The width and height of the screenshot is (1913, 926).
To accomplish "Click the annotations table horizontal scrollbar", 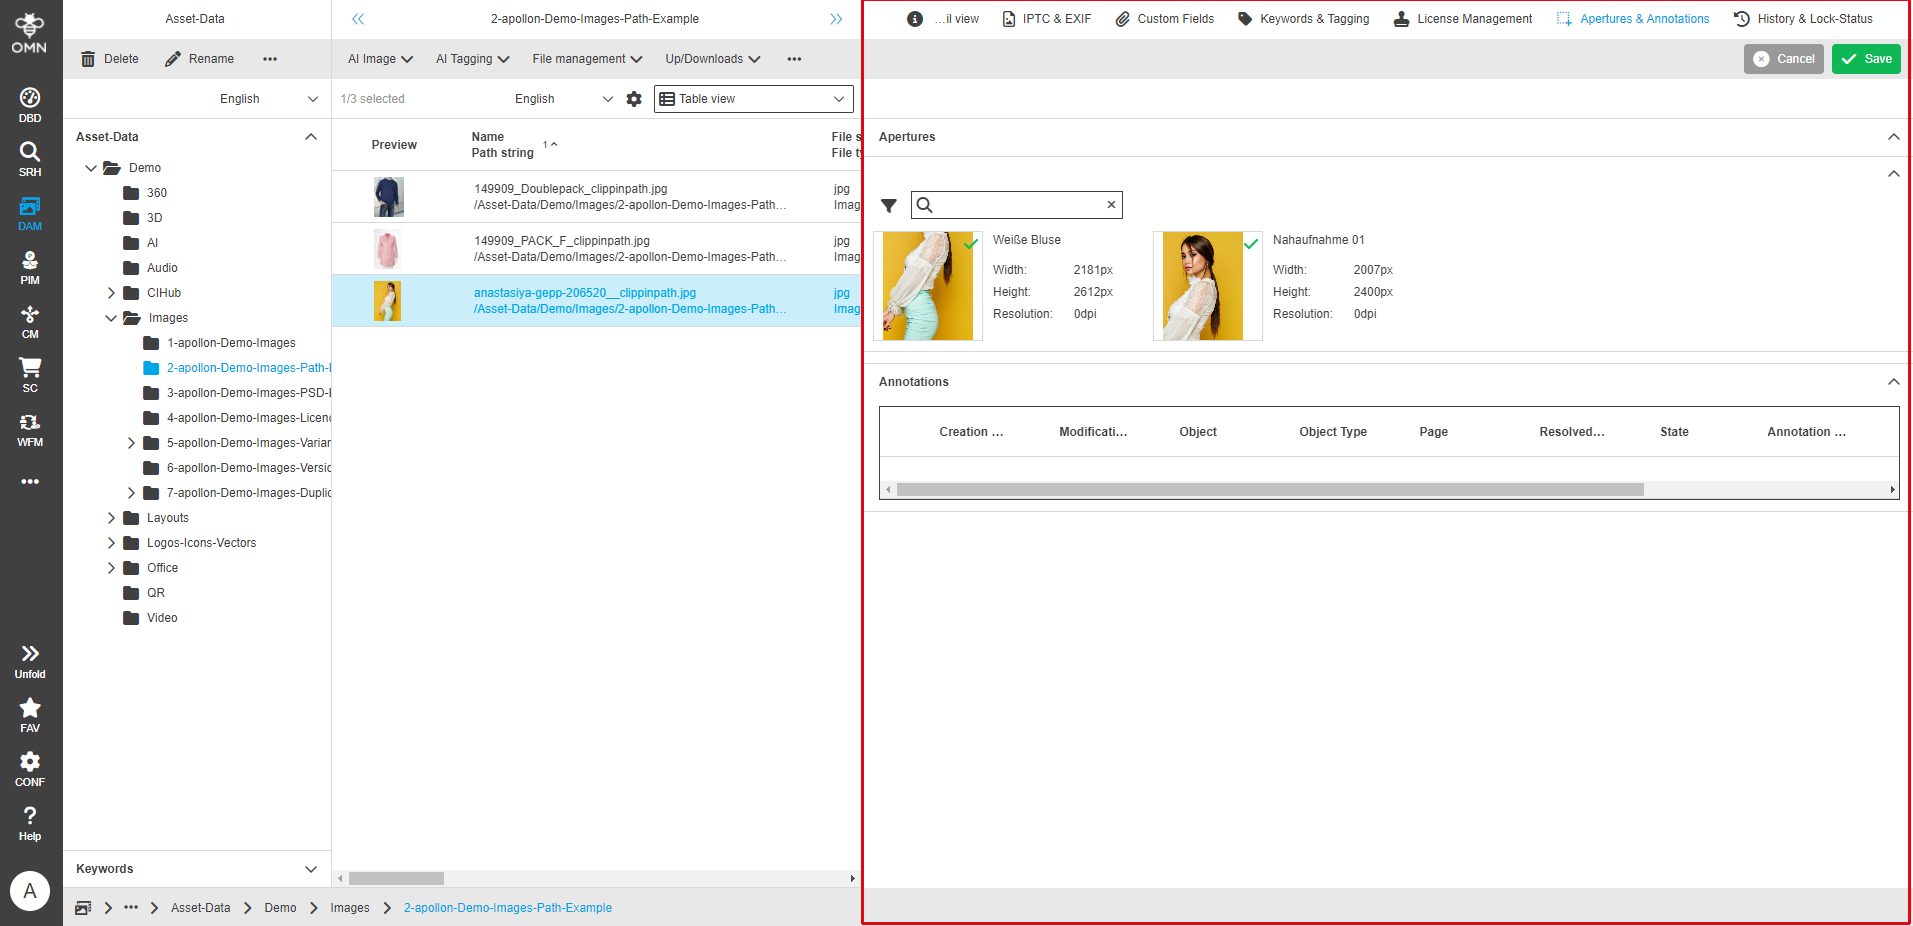I will pos(1270,490).
